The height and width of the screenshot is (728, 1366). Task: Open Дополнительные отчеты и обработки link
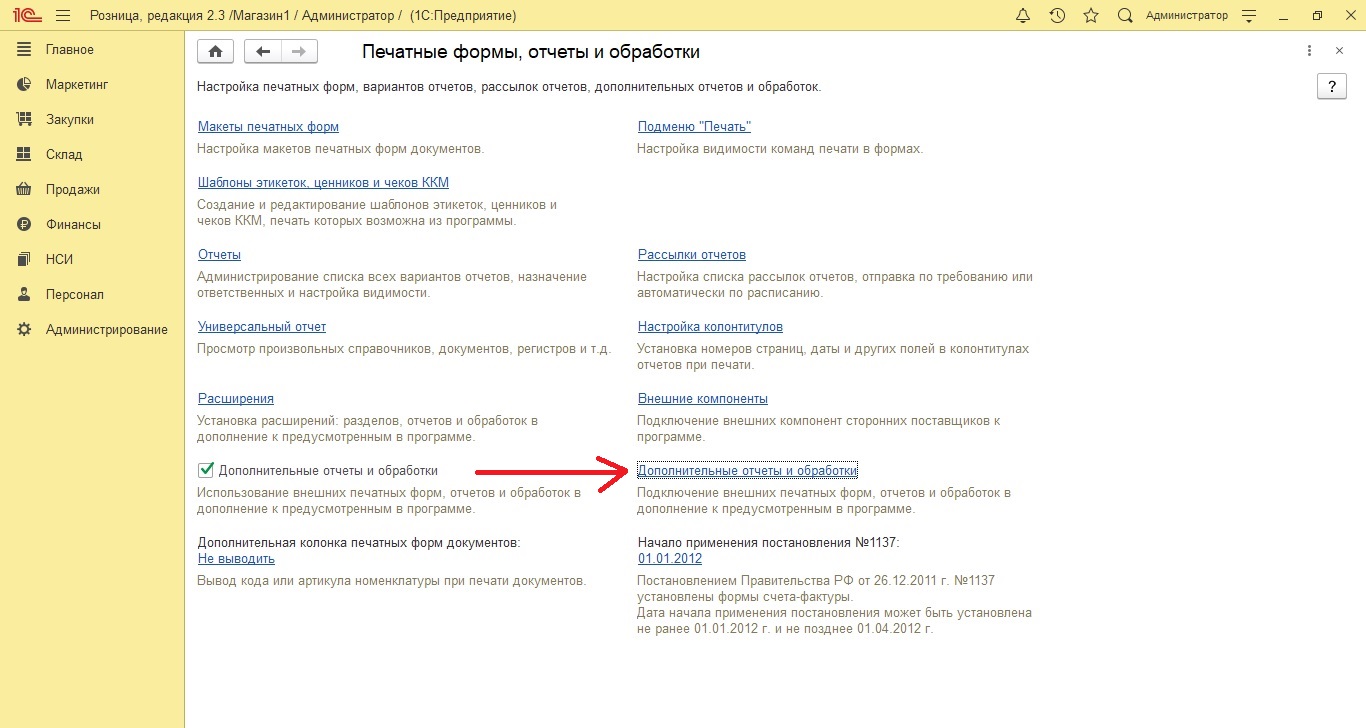tap(748, 471)
